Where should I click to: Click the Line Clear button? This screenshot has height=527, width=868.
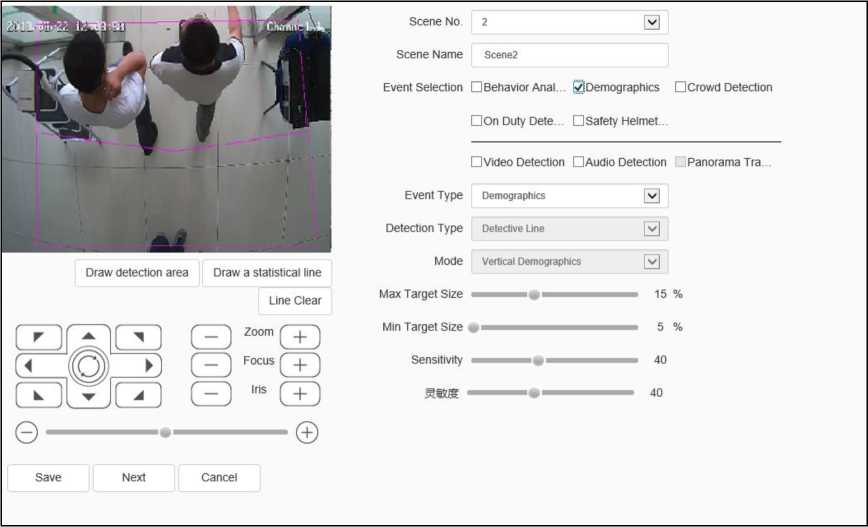pos(294,301)
